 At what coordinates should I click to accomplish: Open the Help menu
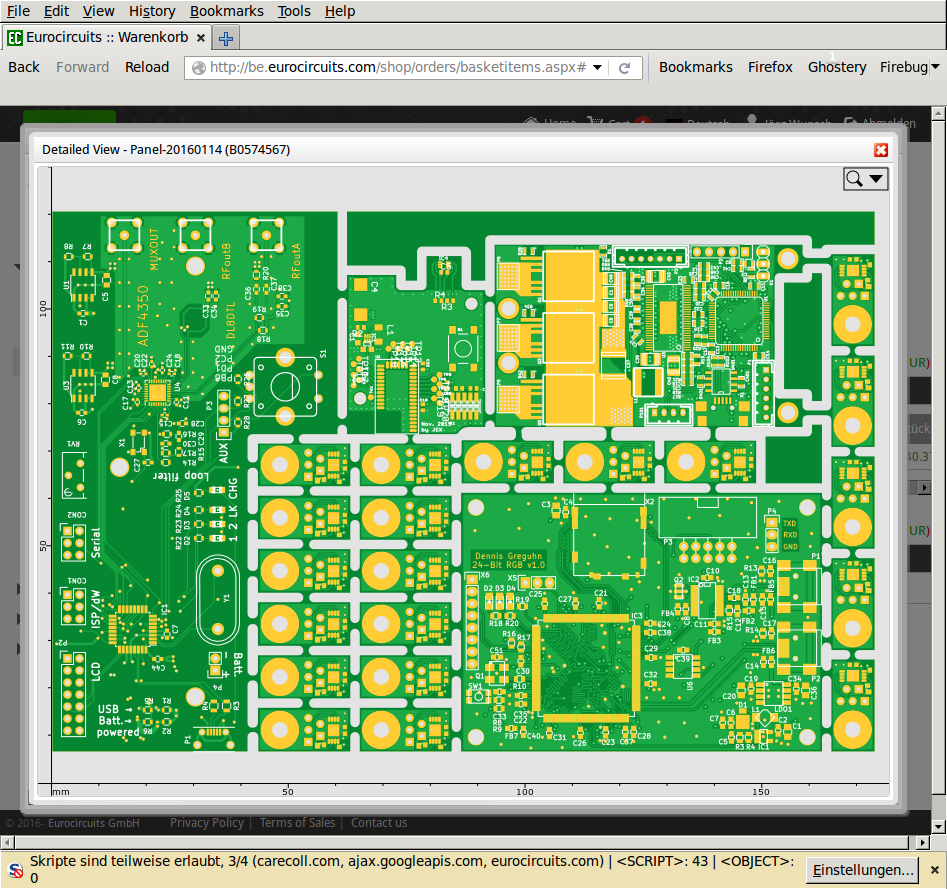click(340, 11)
